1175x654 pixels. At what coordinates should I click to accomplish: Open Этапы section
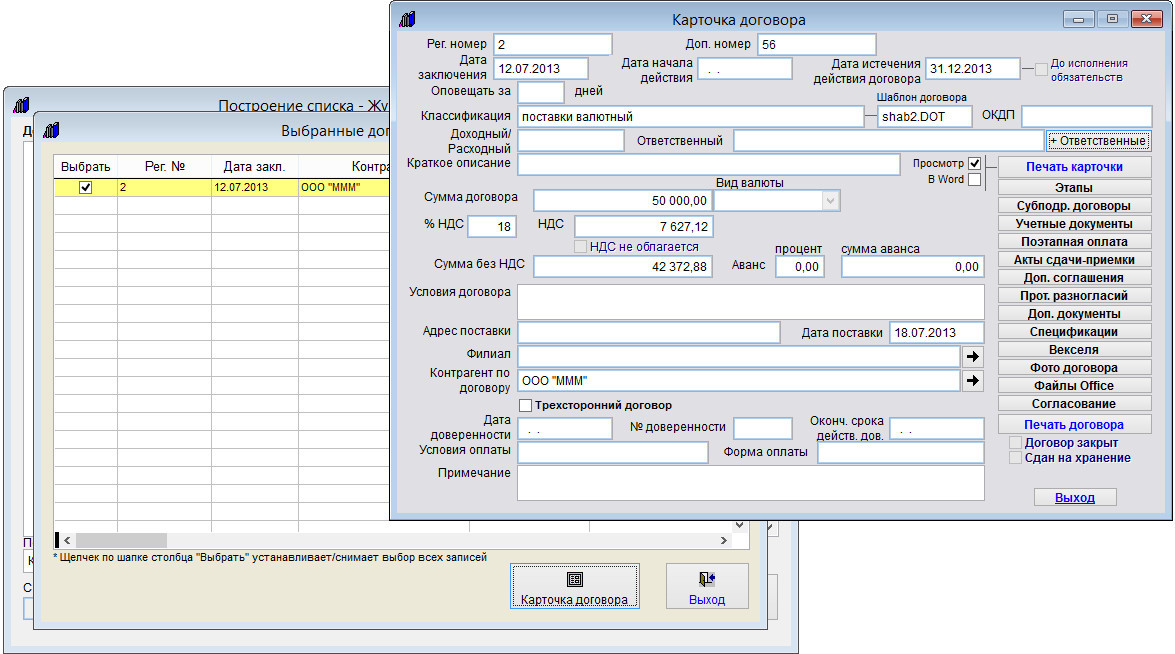(x=1074, y=187)
